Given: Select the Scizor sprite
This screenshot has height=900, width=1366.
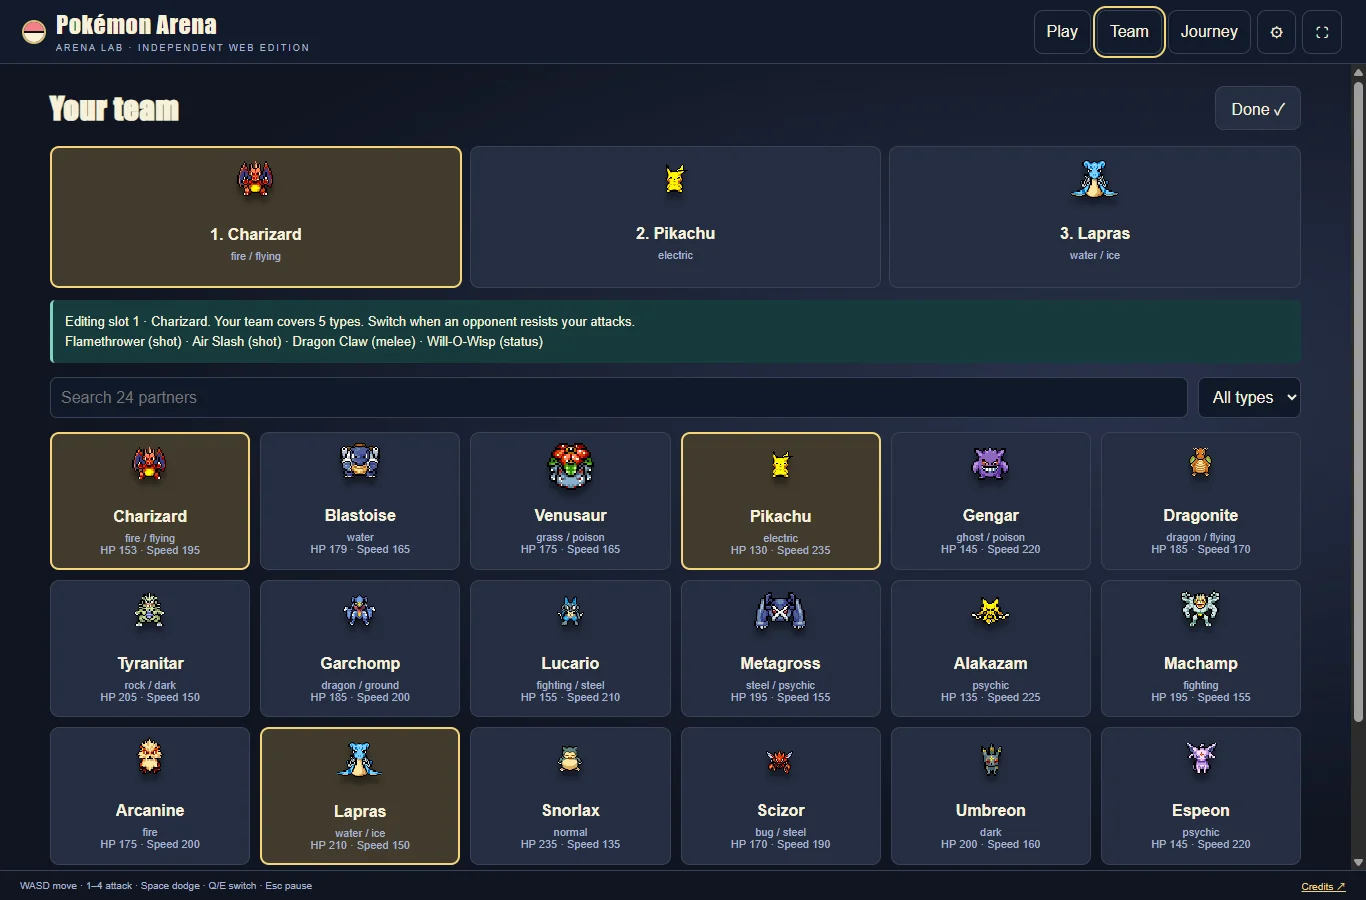Looking at the screenshot, I should coord(781,761).
